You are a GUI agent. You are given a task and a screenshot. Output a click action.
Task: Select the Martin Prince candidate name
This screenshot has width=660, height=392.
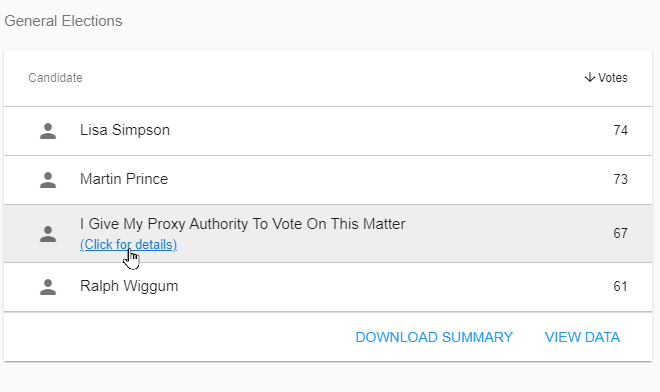tap(124, 179)
